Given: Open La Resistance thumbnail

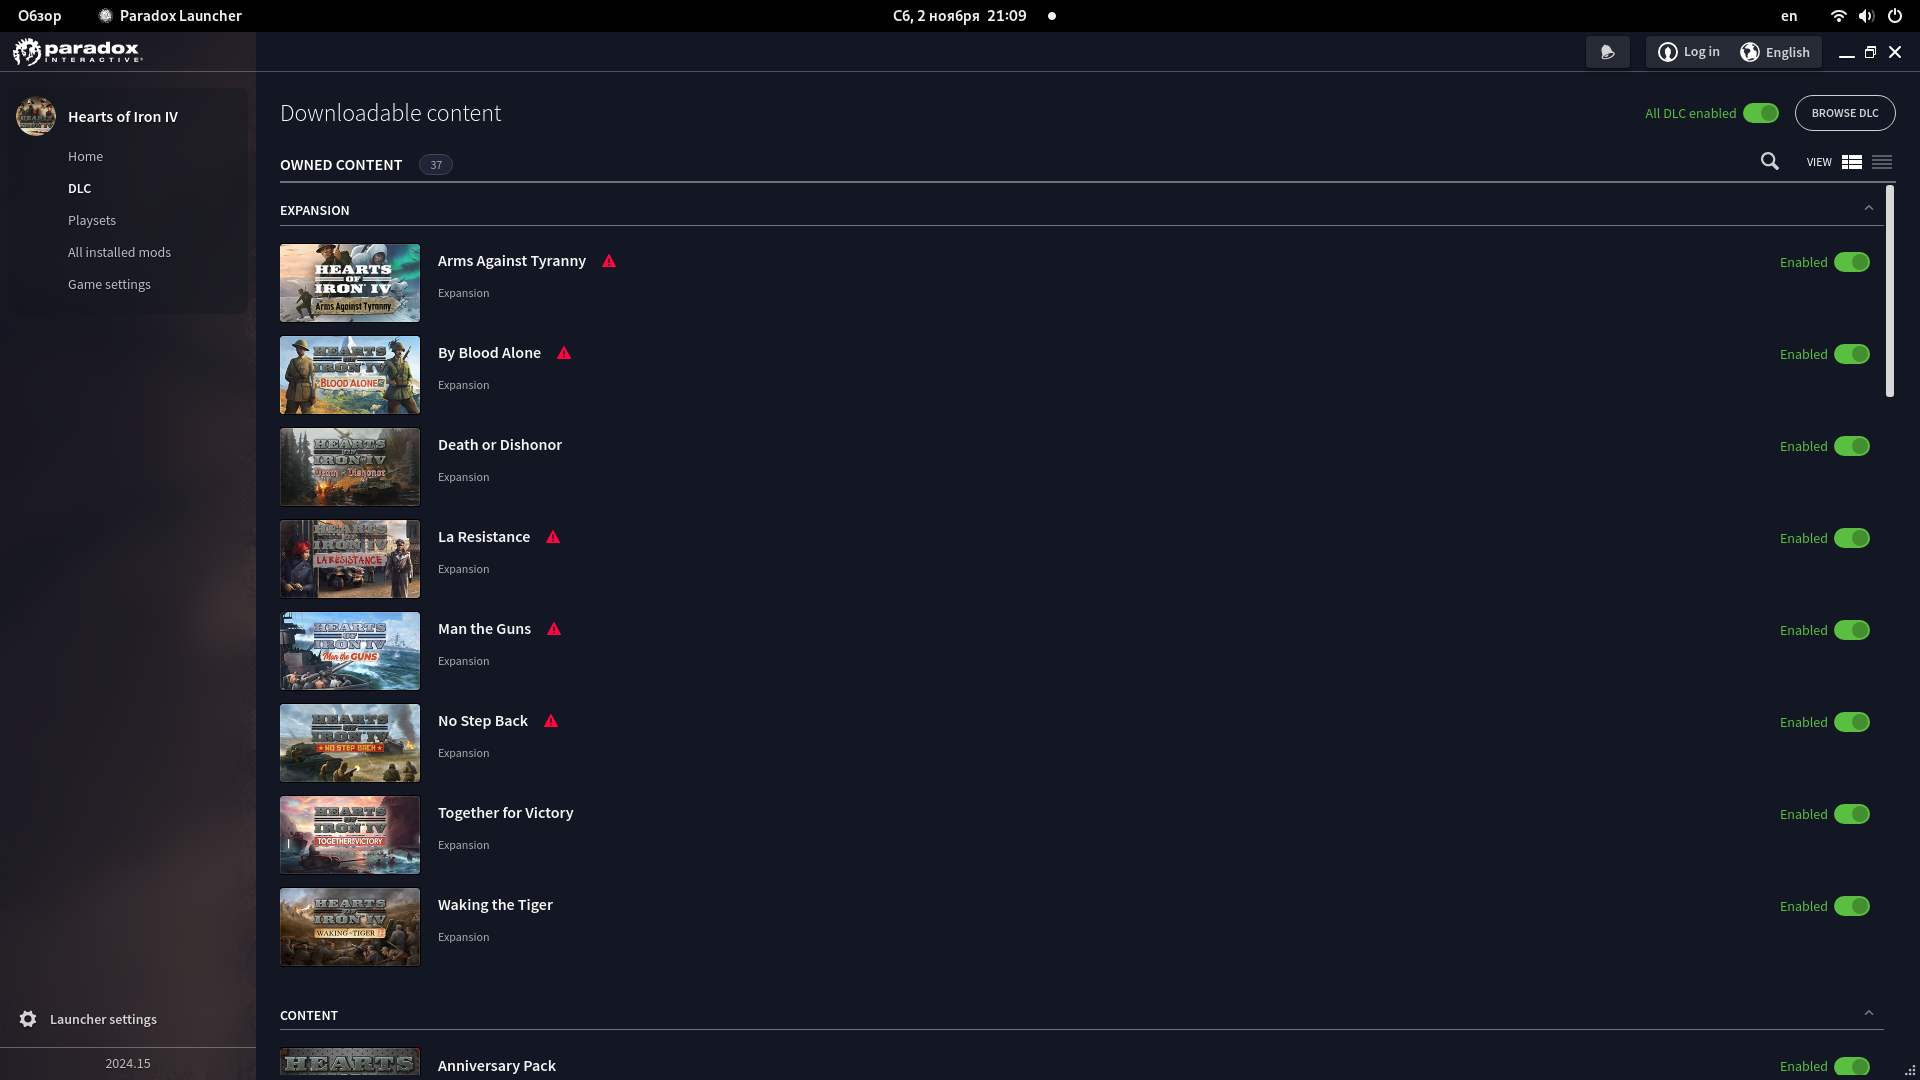Looking at the screenshot, I should pyautogui.click(x=350, y=559).
